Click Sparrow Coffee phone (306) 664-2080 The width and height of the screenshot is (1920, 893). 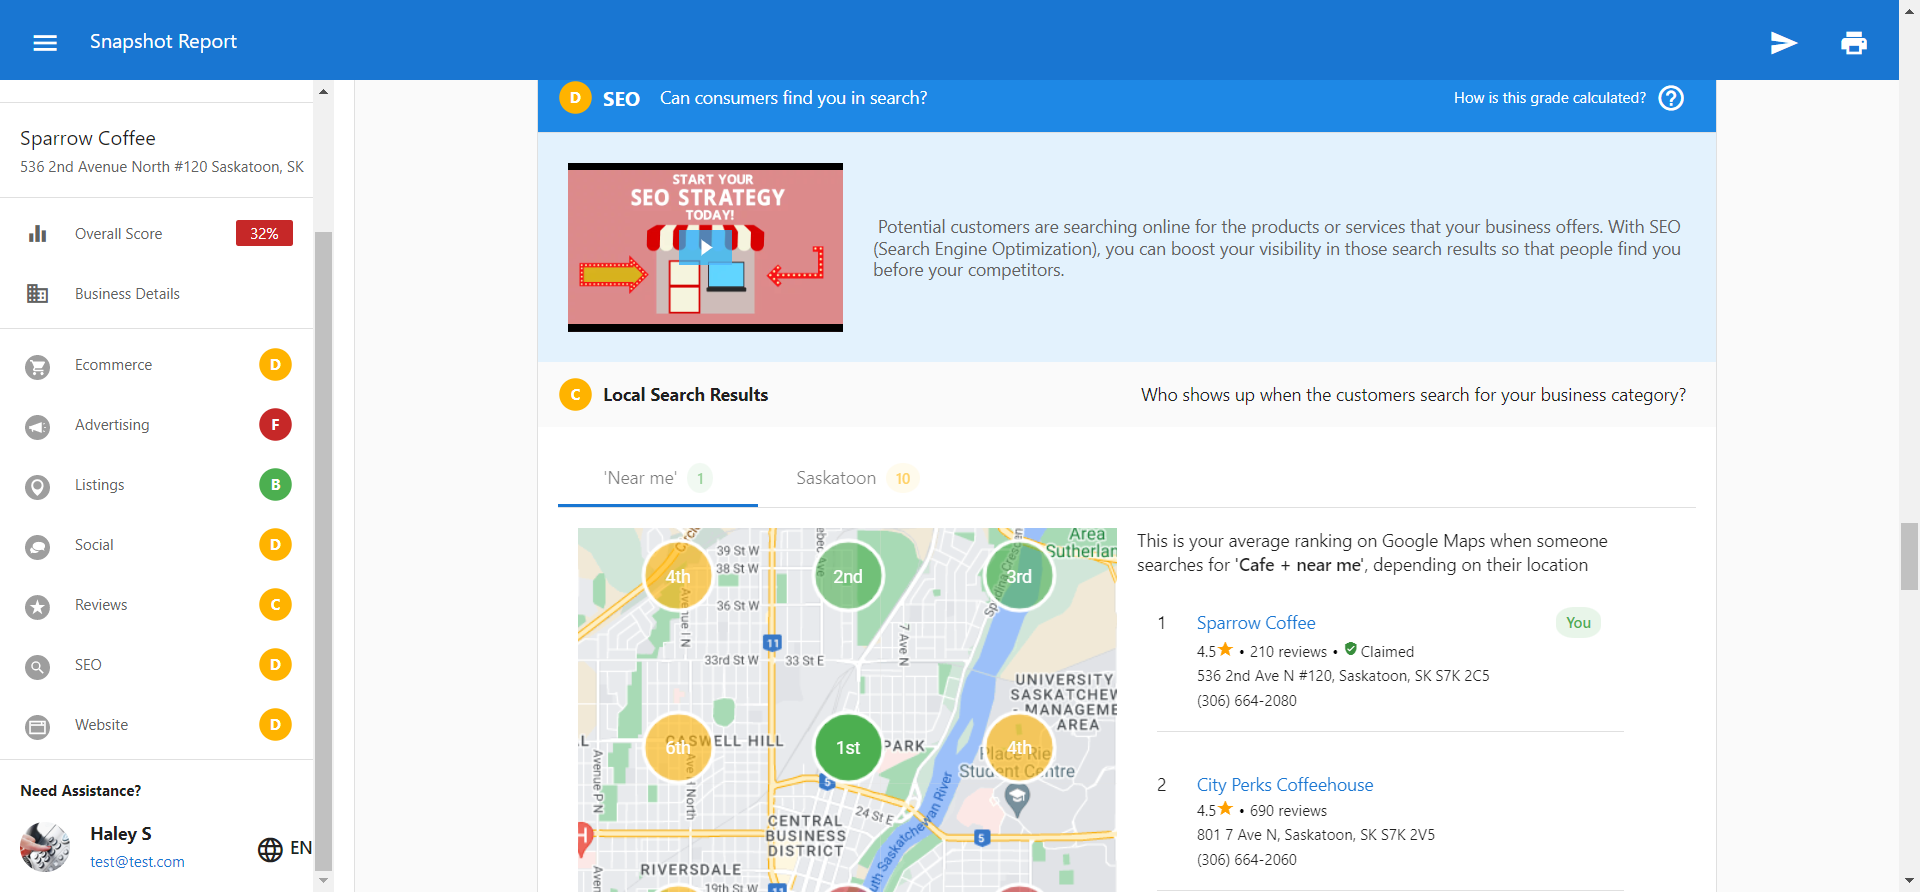[1247, 701]
